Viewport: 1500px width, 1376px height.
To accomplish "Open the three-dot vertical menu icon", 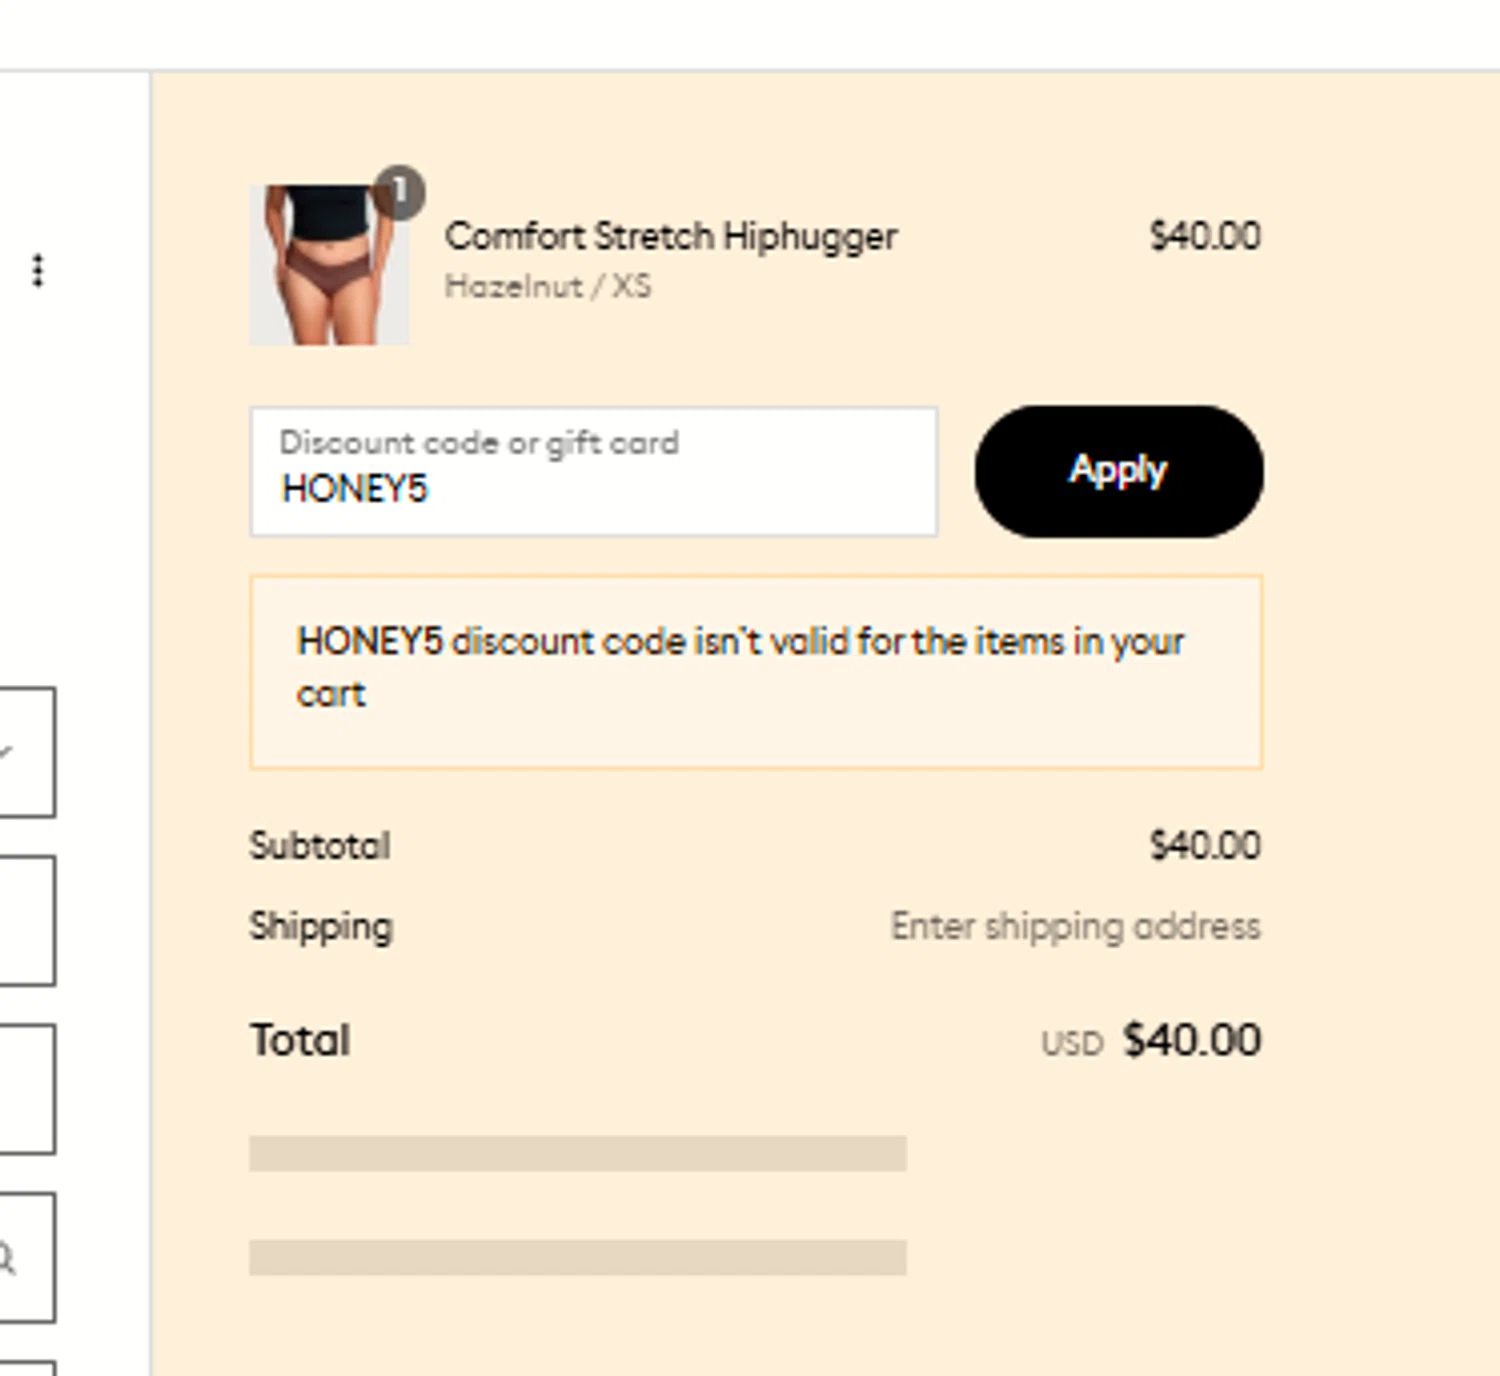I will pyautogui.click(x=37, y=270).
